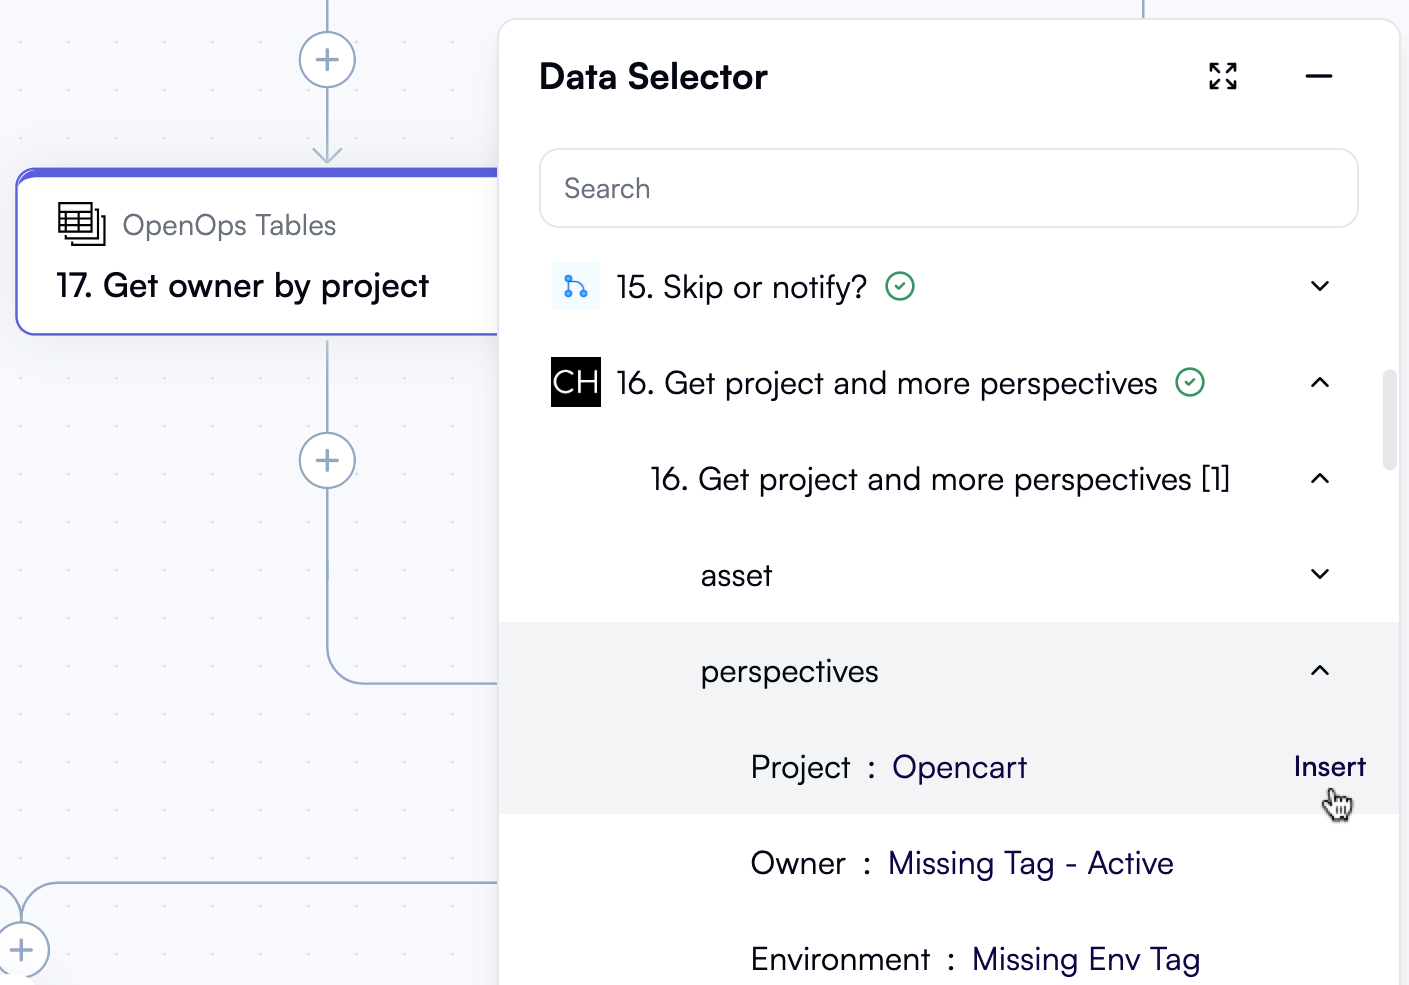
Task: Click the branch icon beside Skip or notify
Action: click(x=575, y=286)
